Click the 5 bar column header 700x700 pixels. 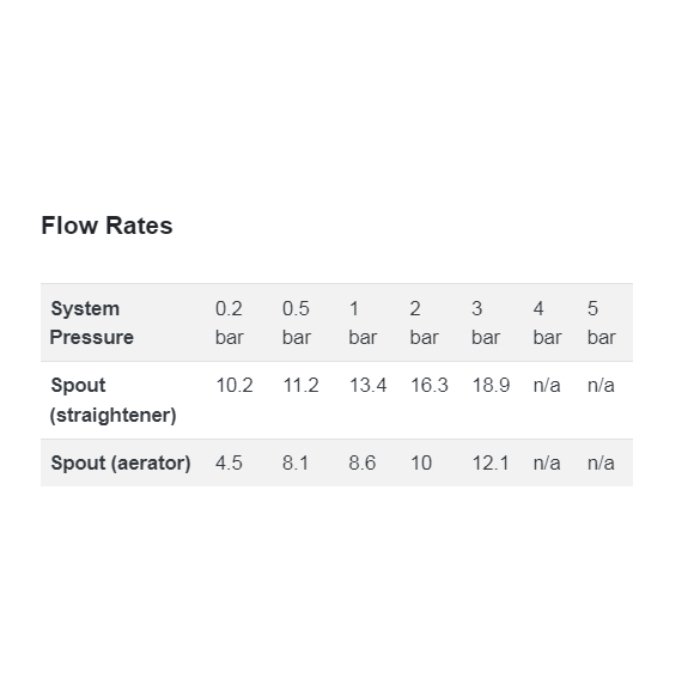coord(601,323)
